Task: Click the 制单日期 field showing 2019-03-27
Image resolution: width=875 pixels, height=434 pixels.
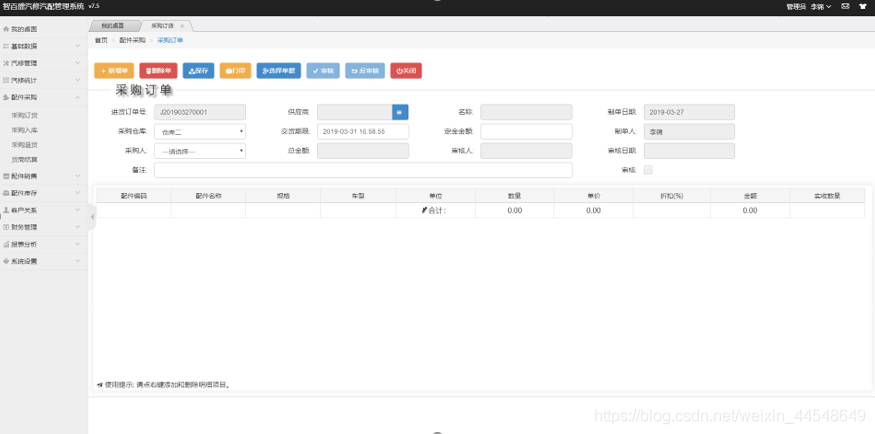Action: (689, 112)
